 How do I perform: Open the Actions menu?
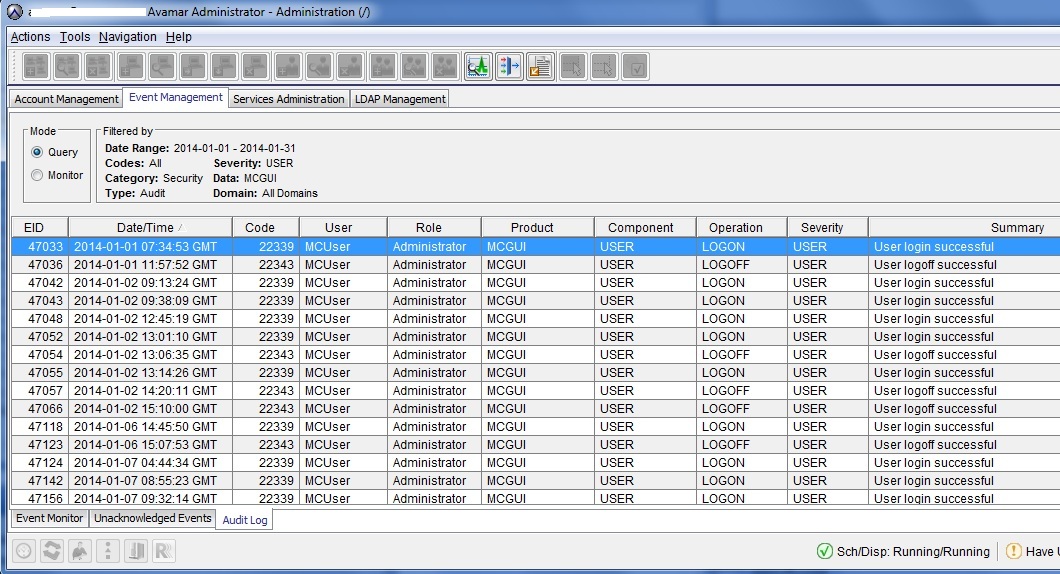(30, 37)
